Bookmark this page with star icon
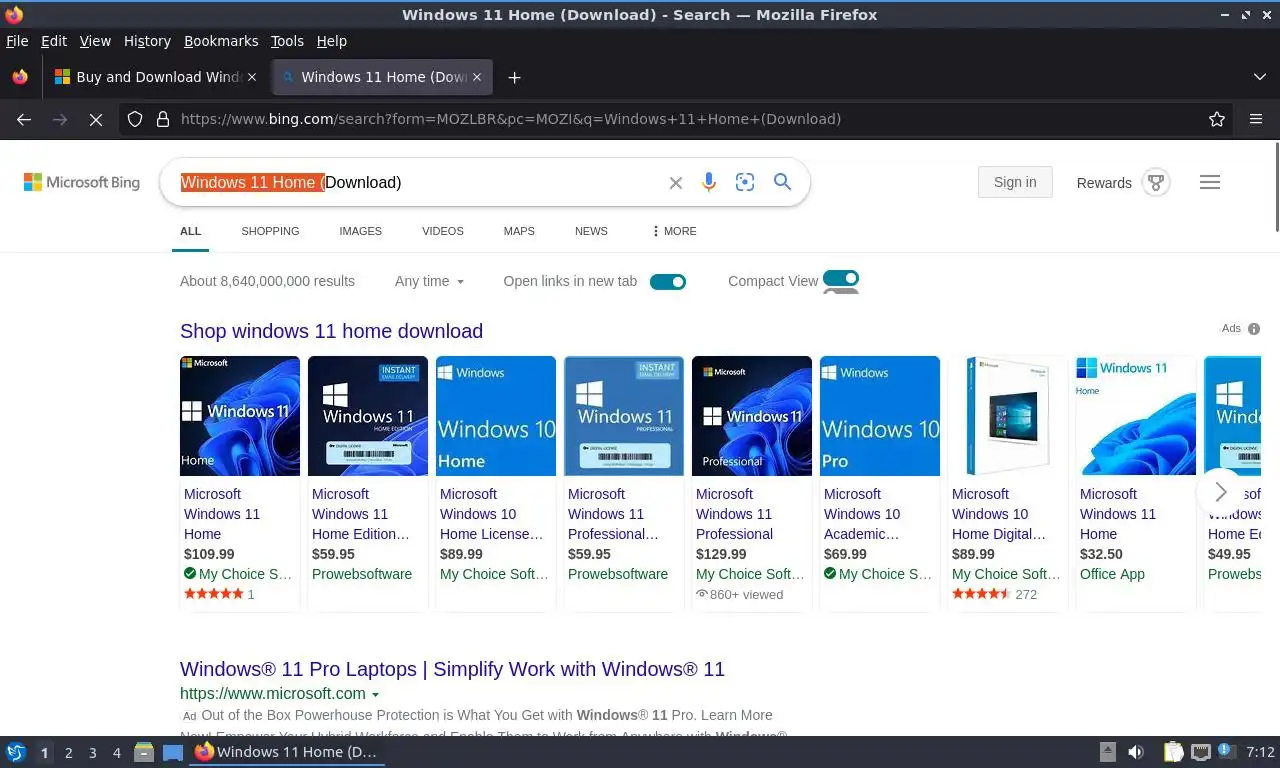 [1217, 119]
